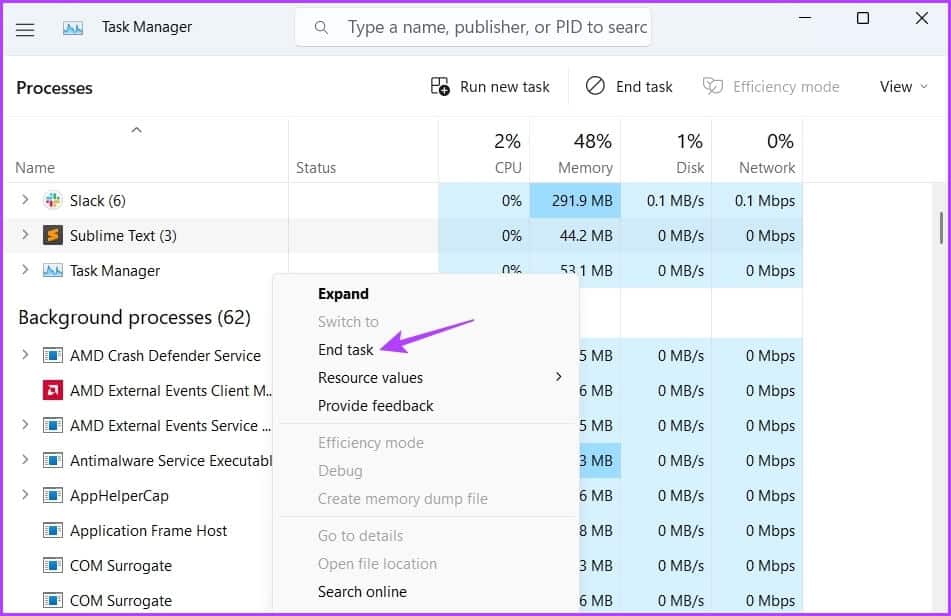
Task: Select the AMD Crash Defender Service name
Action: tap(165, 356)
